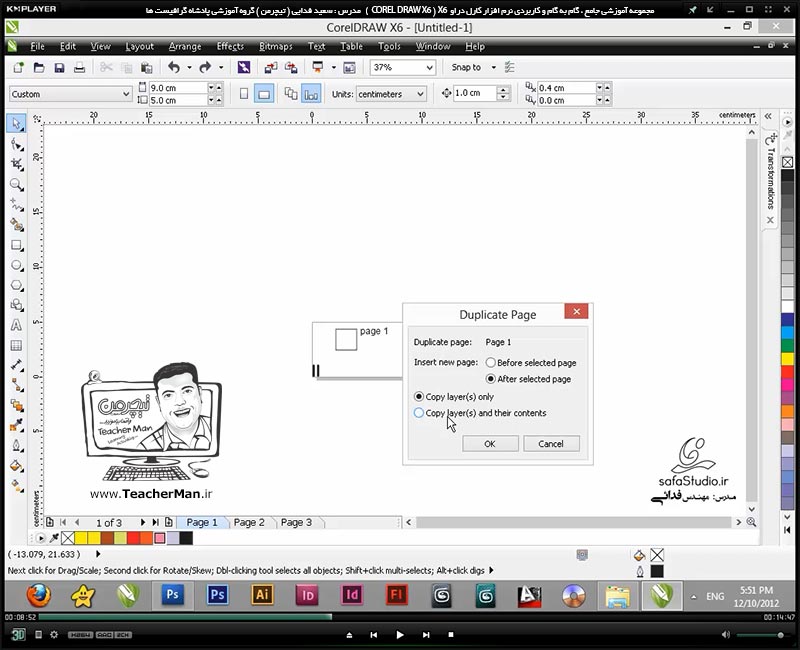Select the Freehand tool
This screenshot has height=650, width=800.
tap(16, 205)
